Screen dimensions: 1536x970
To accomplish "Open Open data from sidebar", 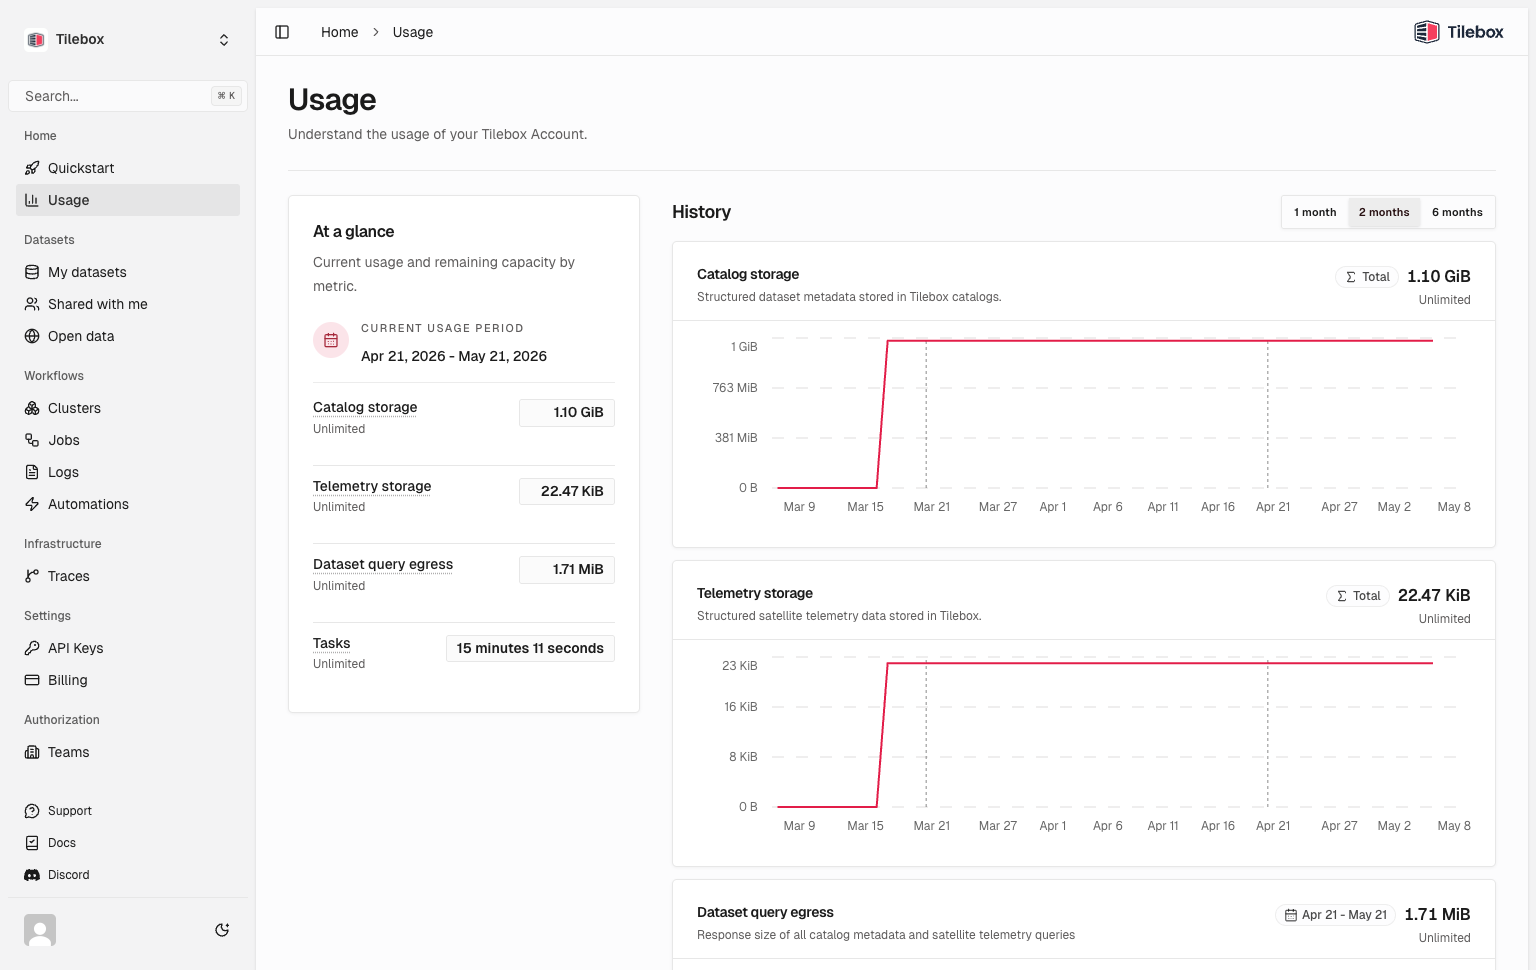I will pos(128,336).
